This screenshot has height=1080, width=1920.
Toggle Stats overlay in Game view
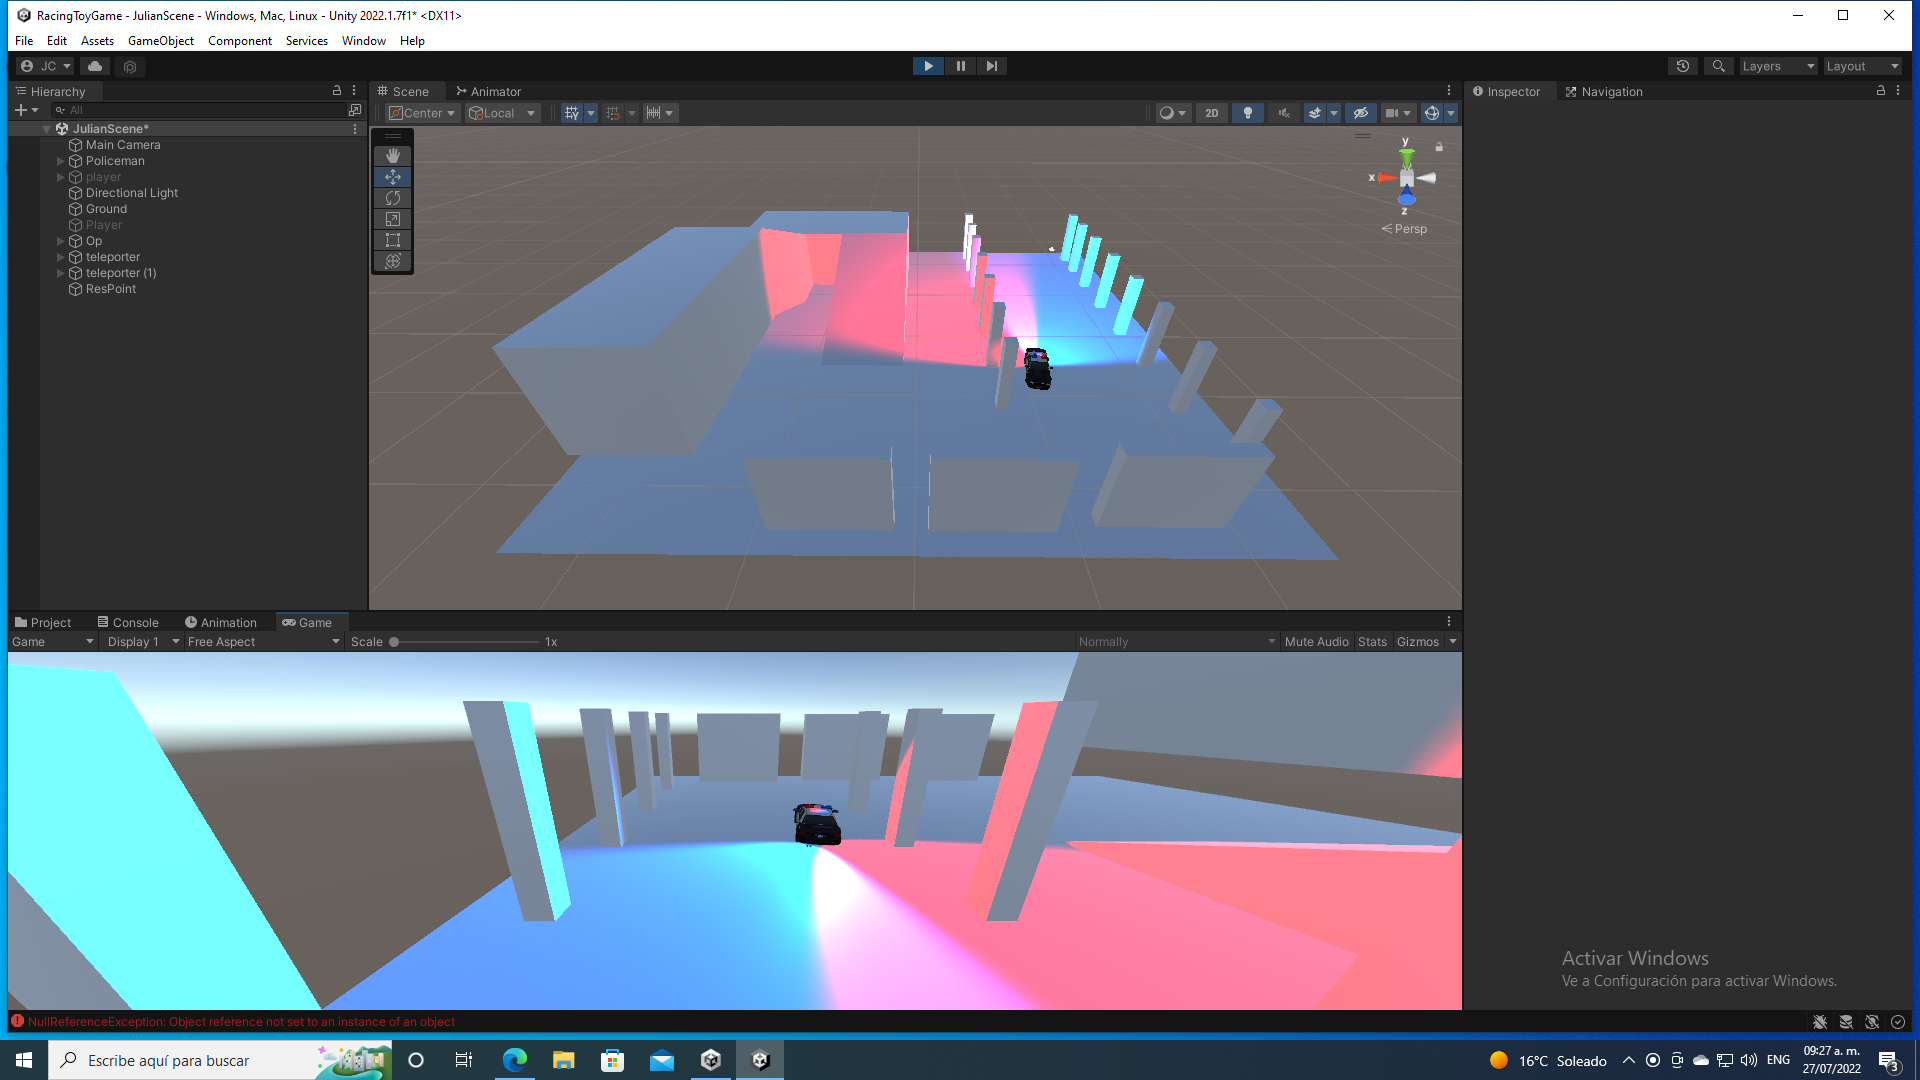[x=1372, y=642]
